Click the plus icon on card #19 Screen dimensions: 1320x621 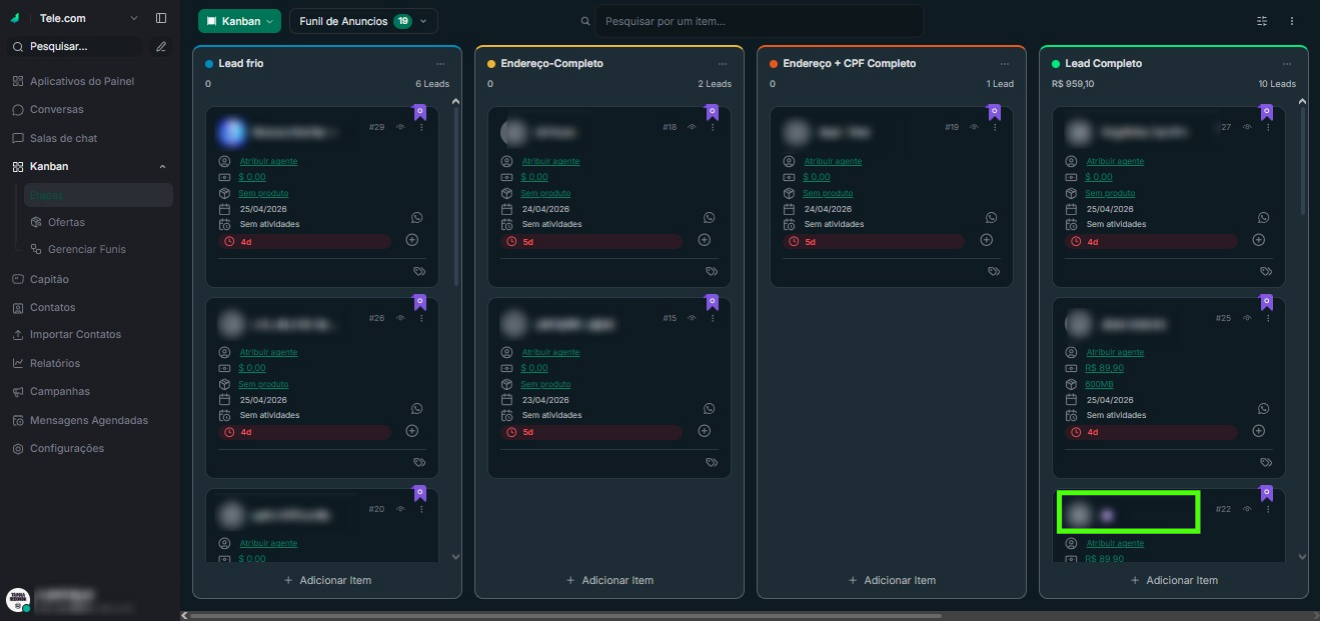986,239
